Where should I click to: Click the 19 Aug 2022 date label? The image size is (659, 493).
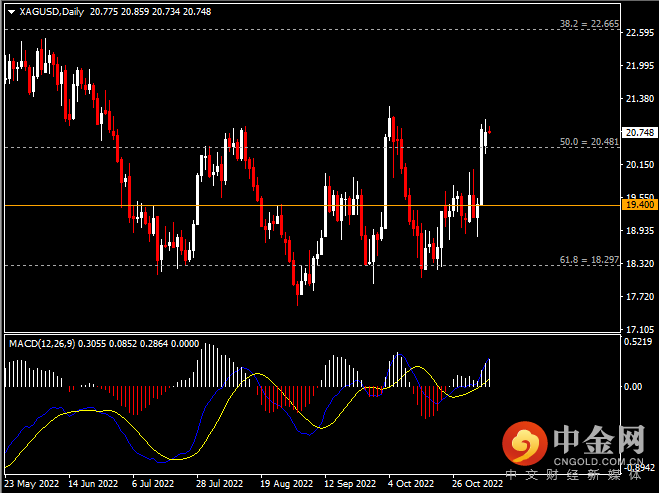[x=286, y=484]
